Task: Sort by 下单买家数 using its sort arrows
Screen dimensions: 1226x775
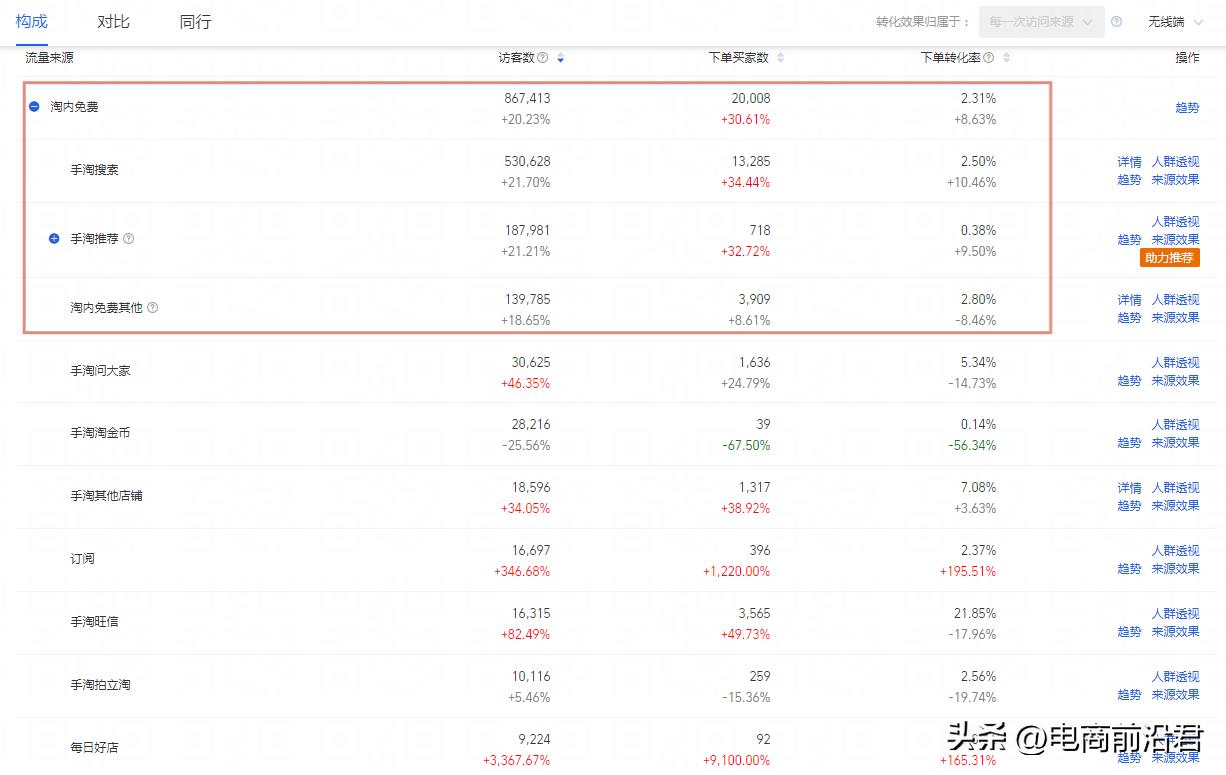Action: coord(781,58)
